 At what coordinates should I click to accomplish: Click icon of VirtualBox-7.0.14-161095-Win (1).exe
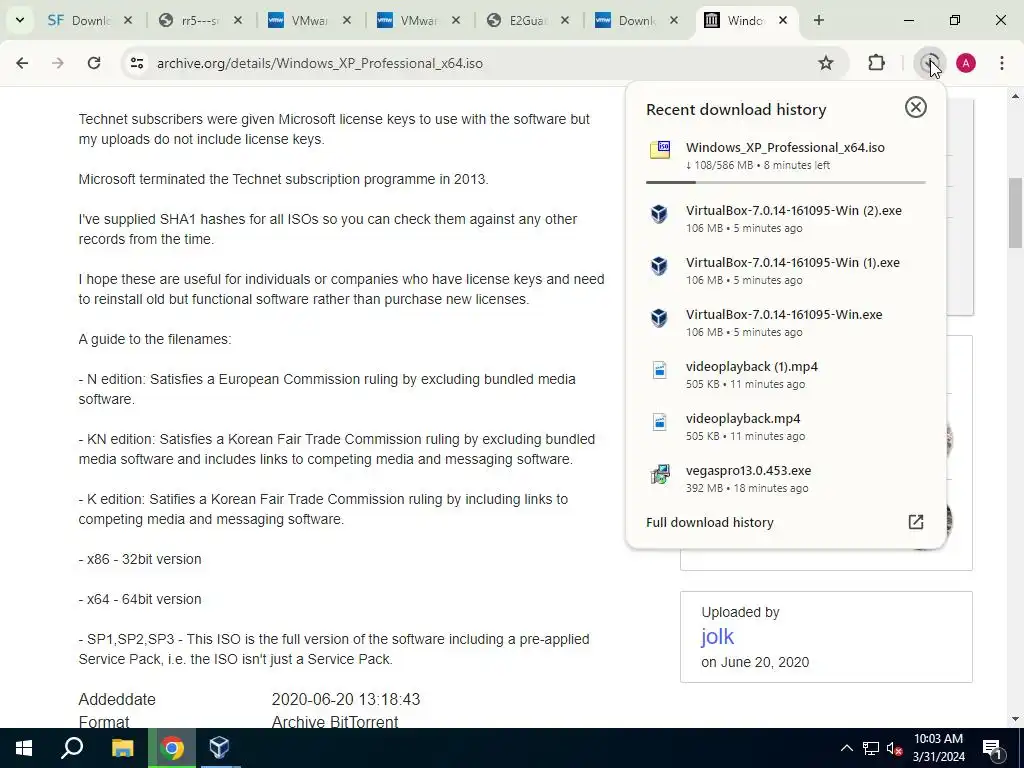pos(660,266)
